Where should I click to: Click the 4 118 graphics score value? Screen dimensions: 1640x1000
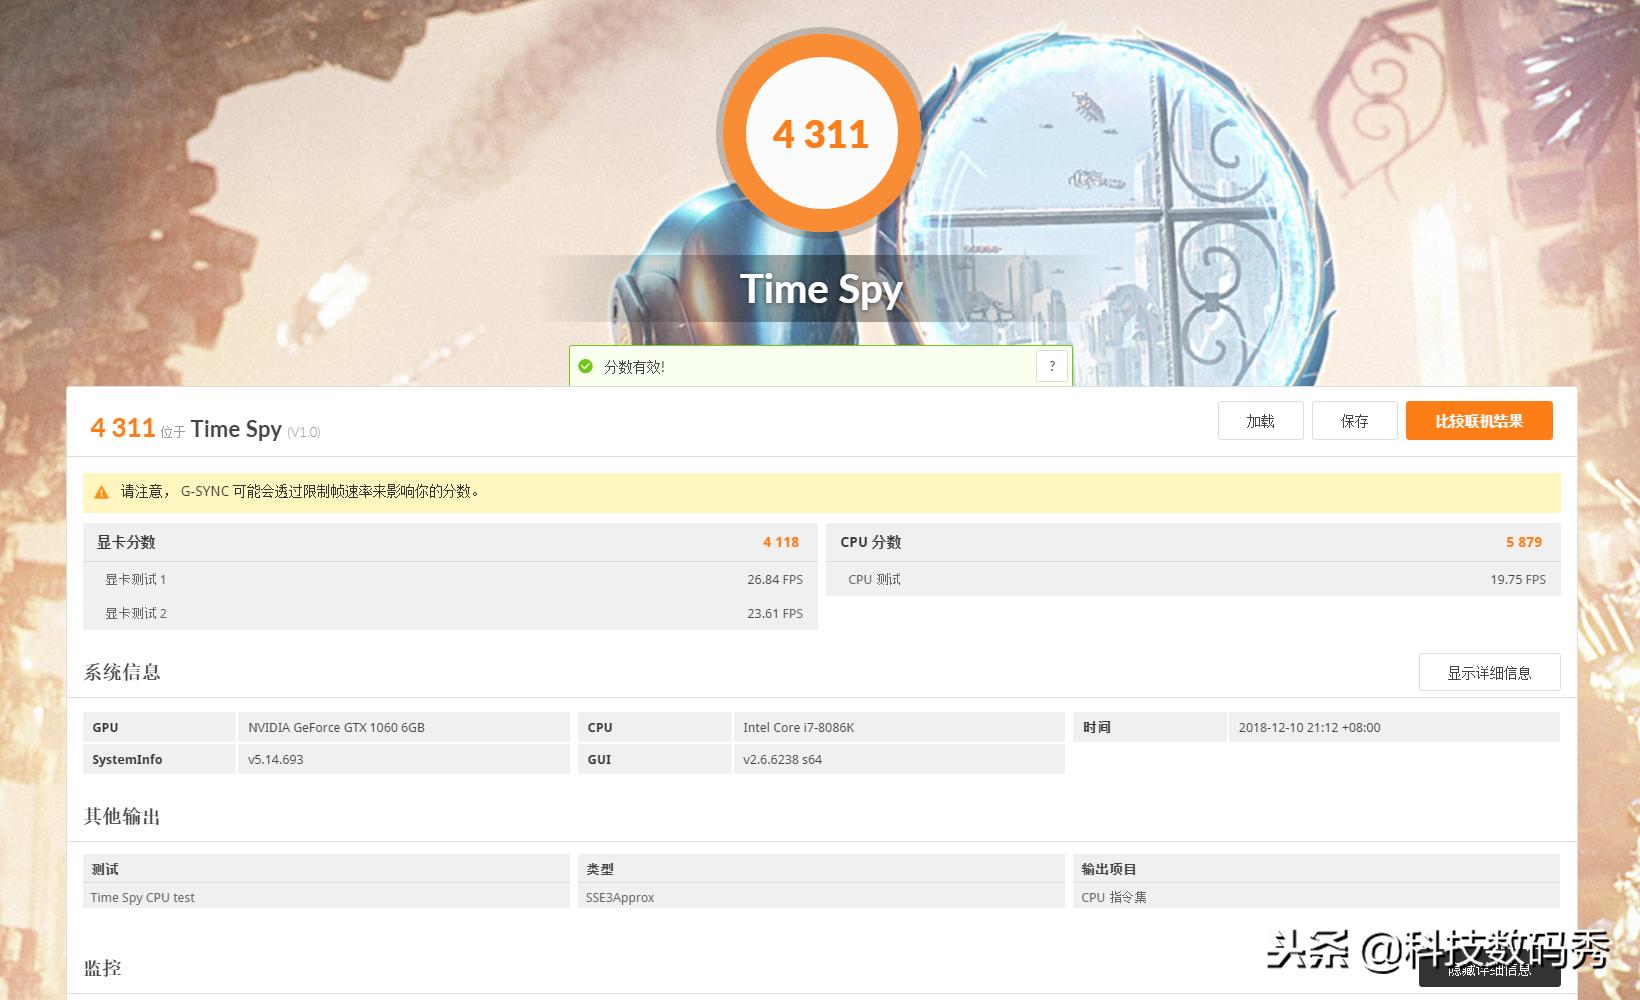click(x=781, y=542)
